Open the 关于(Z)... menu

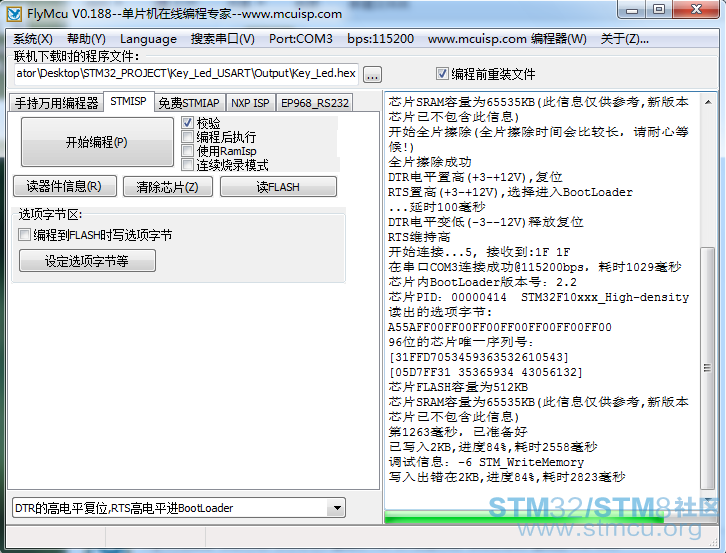624,39
